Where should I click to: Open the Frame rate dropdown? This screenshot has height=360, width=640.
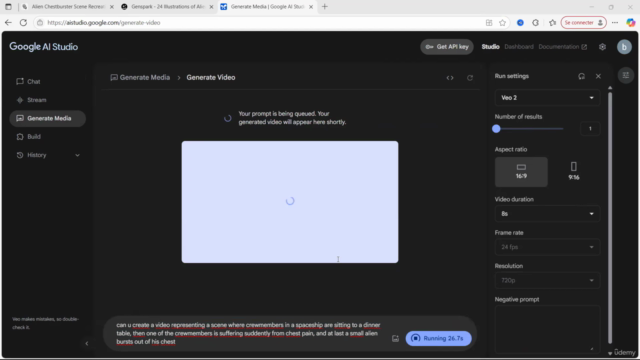[547, 247]
